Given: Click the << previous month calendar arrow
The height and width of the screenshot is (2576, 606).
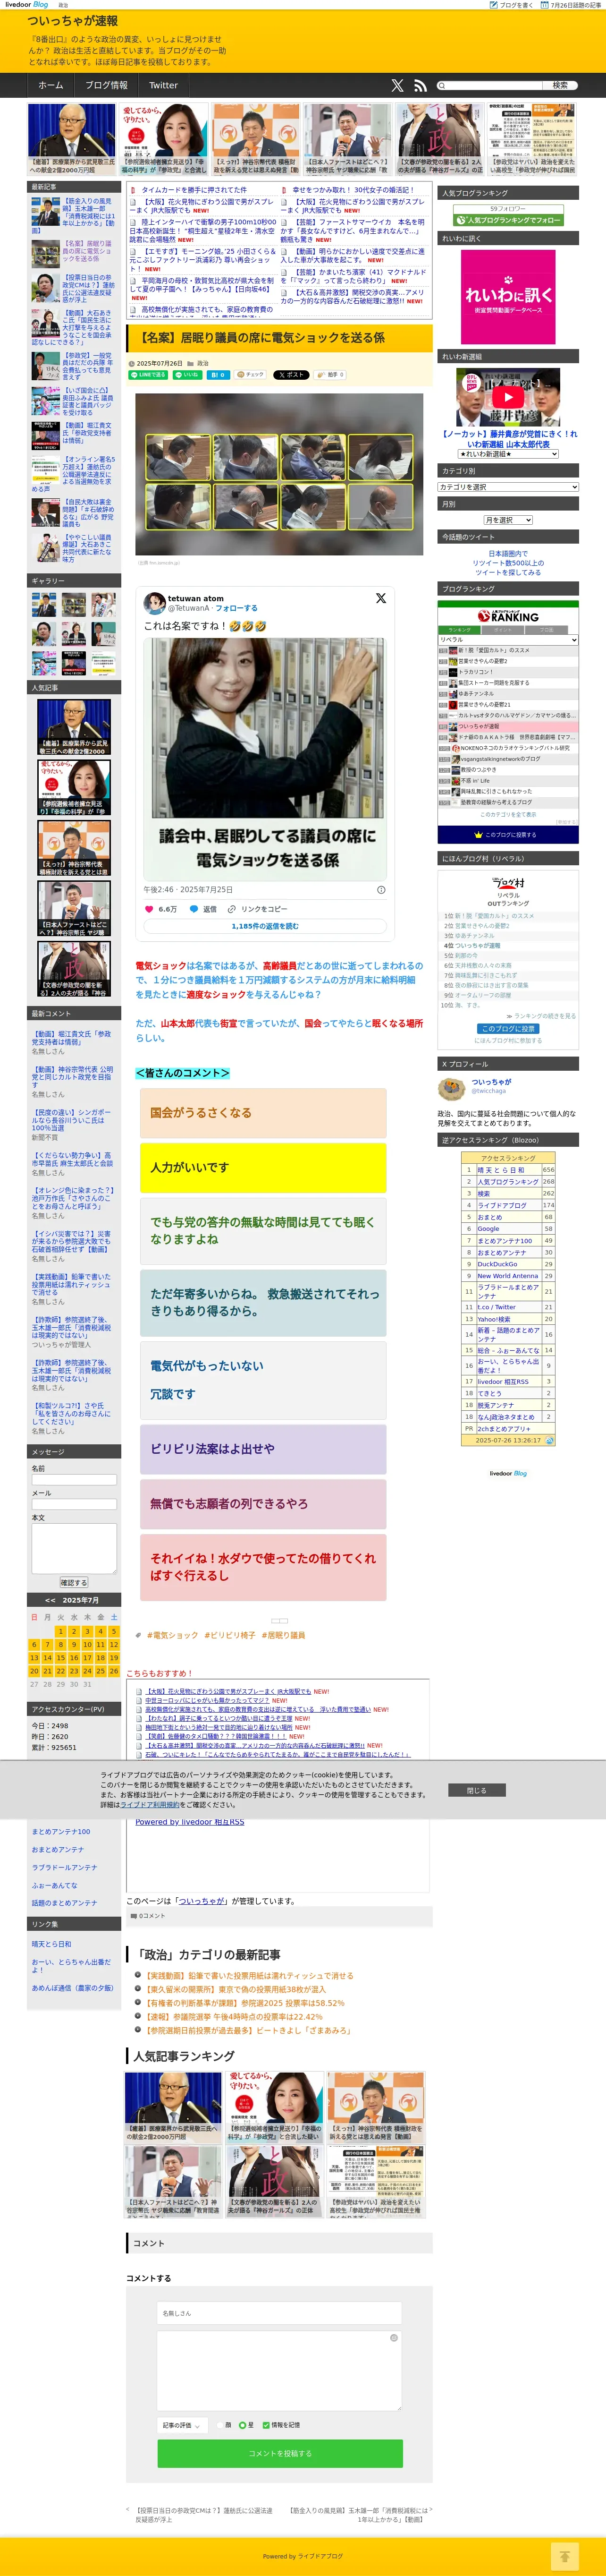Looking at the screenshot, I should click(50, 1600).
